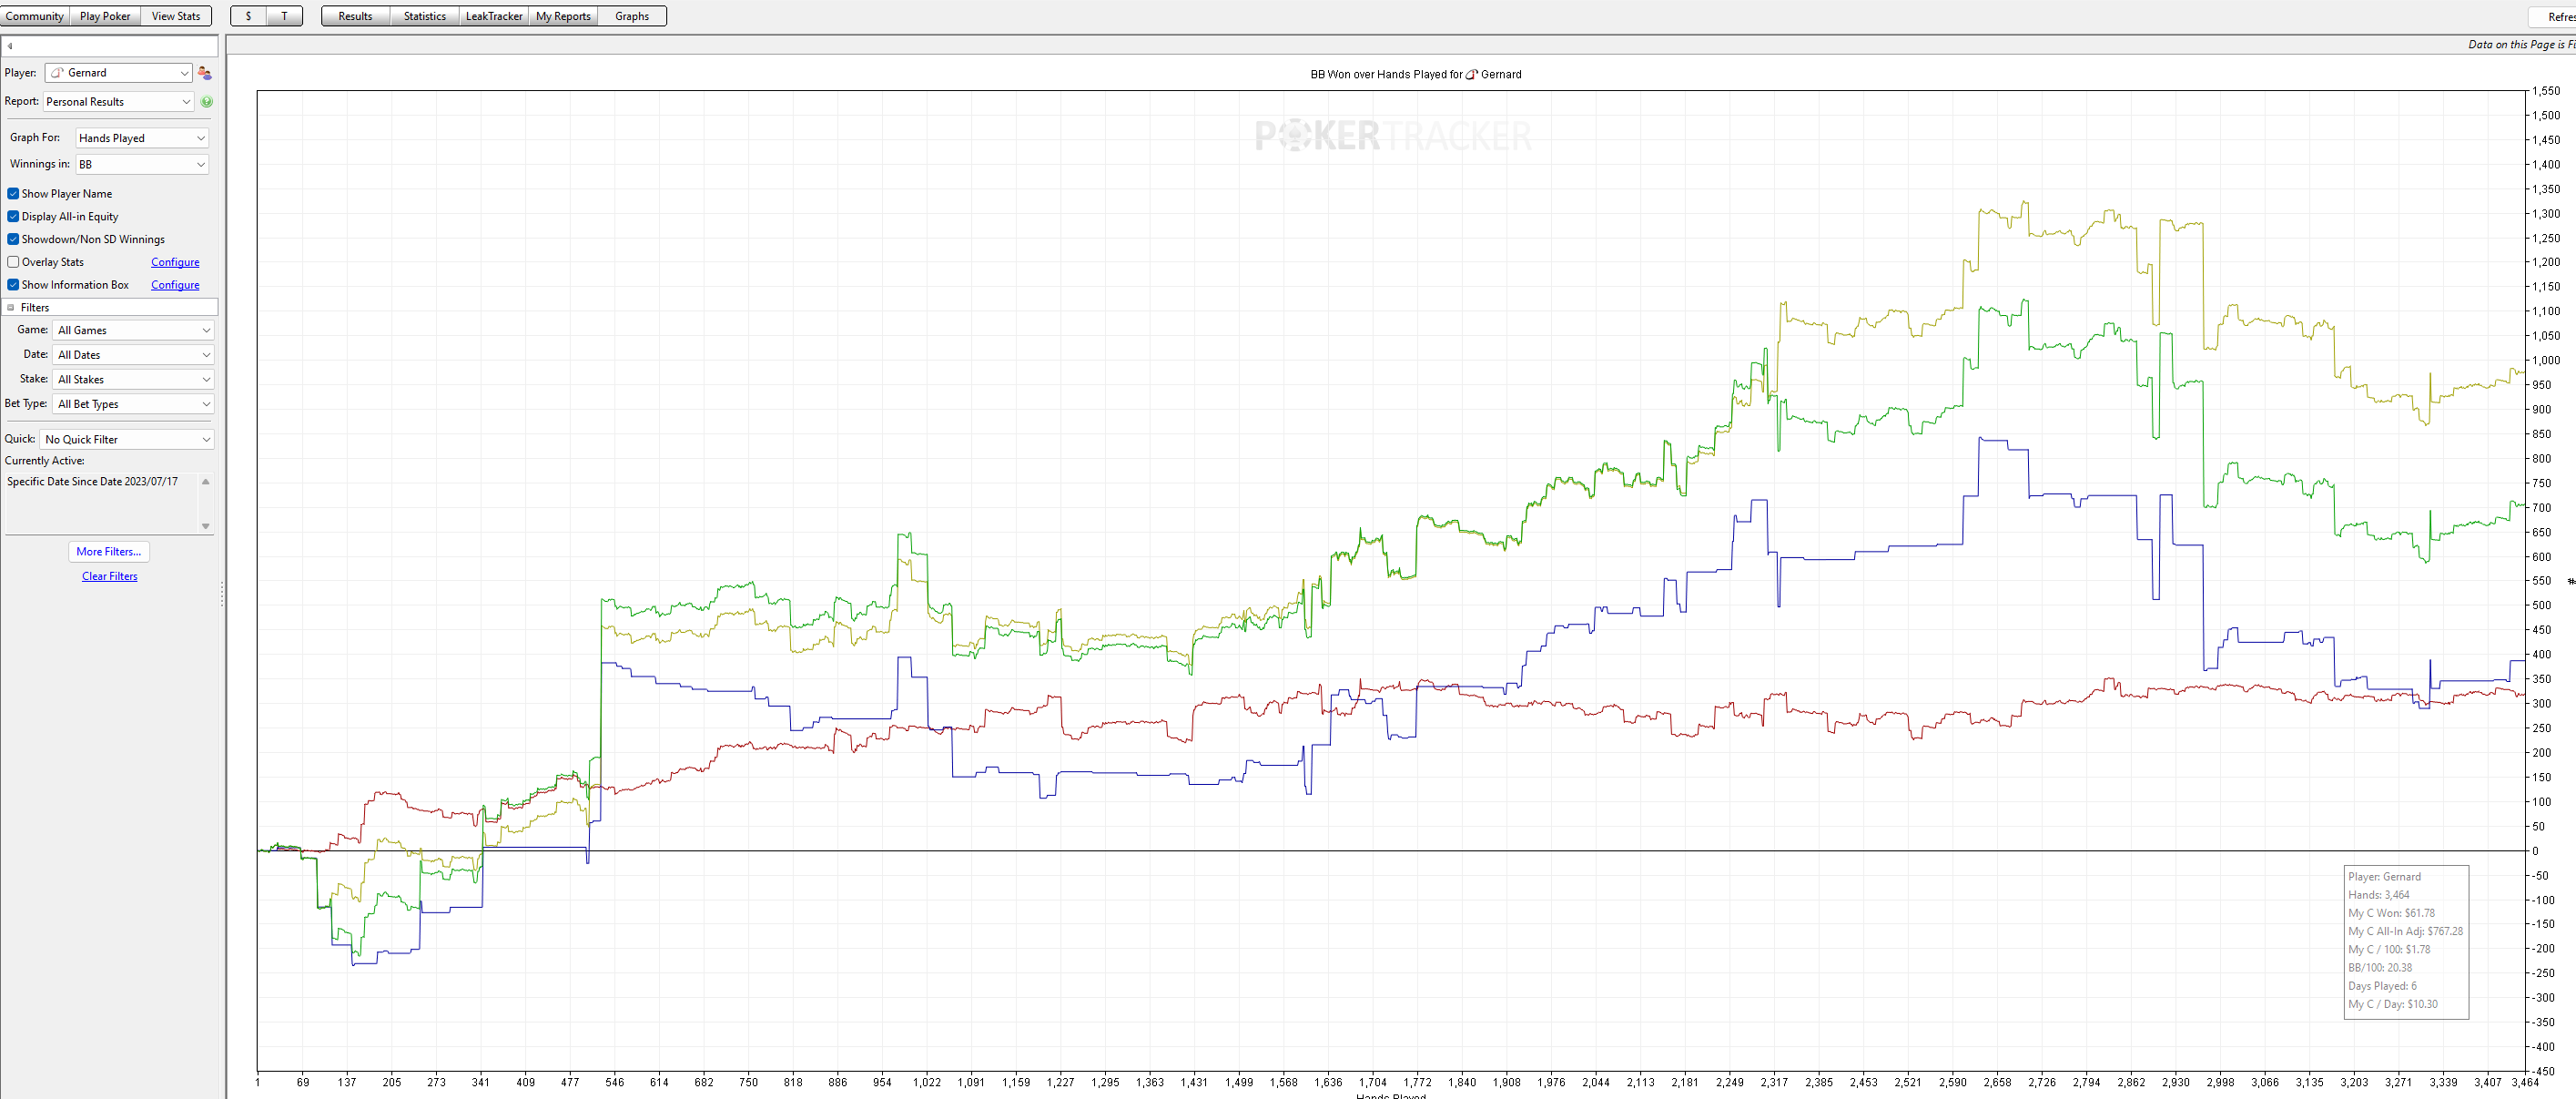This screenshot has height=1099, width=2576.
Task: Open Configure link for Overlay Stats
Action: point(175,262)
